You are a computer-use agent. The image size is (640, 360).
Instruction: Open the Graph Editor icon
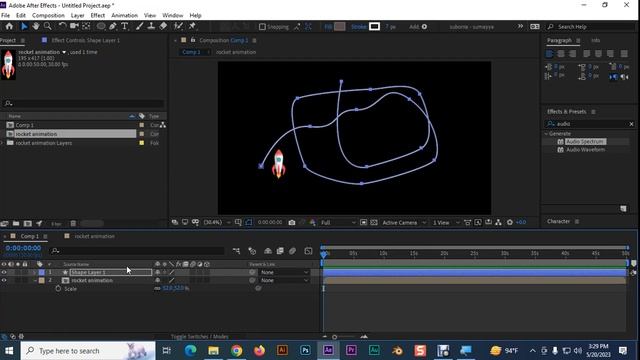308,251
